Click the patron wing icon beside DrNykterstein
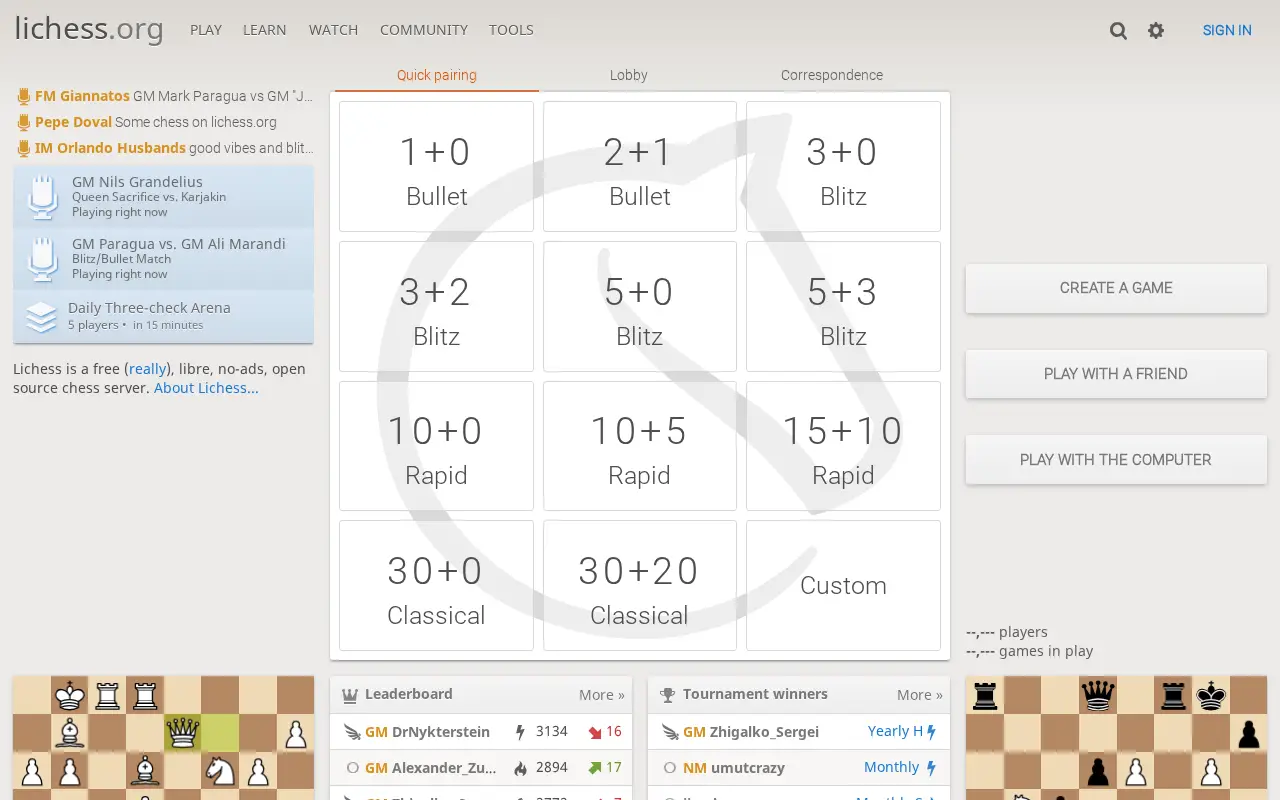 click(x=352, y=732)
